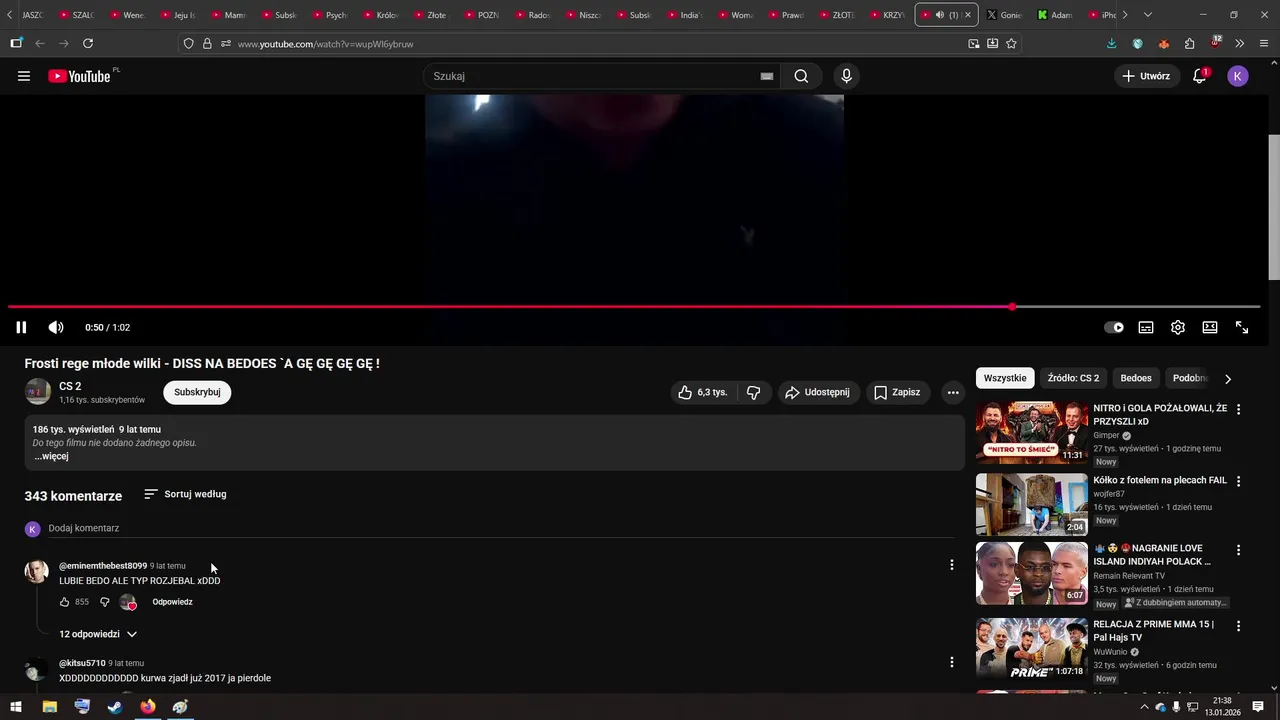Image resolution: width=1280 pixels, height=720 pixels.
Task: Seek the video using the red progress bar
Action: coord(634,307)
